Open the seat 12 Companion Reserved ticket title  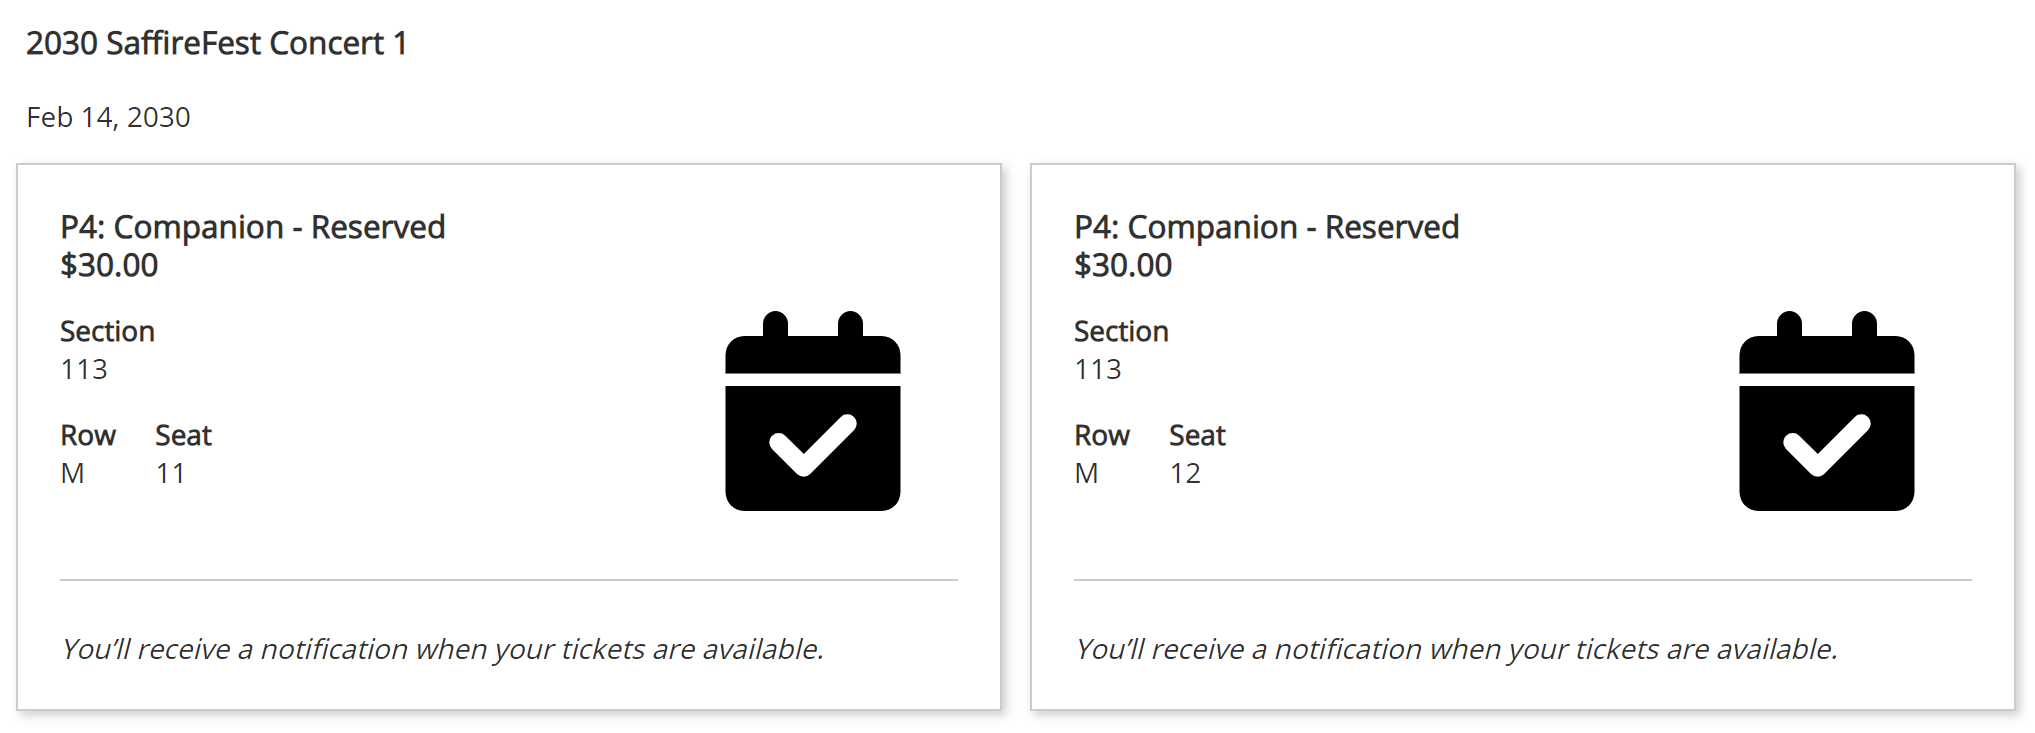tap(1267, 227)
